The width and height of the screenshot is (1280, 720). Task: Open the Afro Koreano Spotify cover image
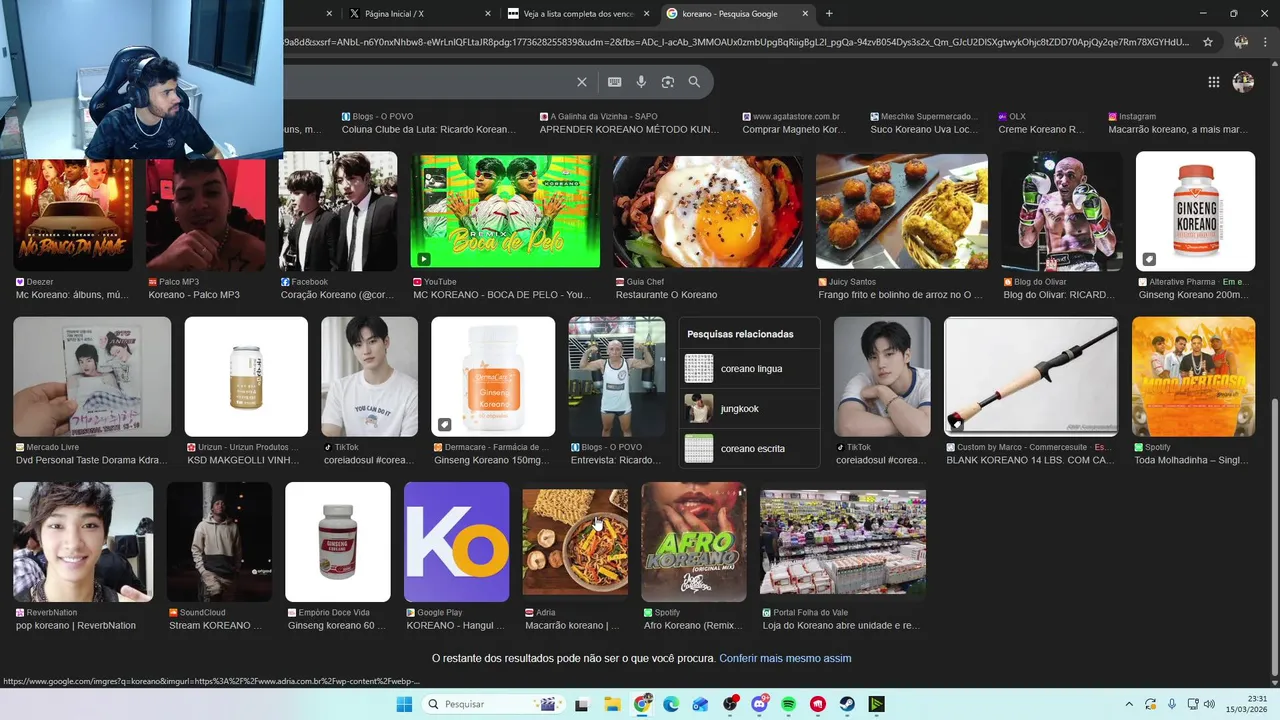pos(694,542)
